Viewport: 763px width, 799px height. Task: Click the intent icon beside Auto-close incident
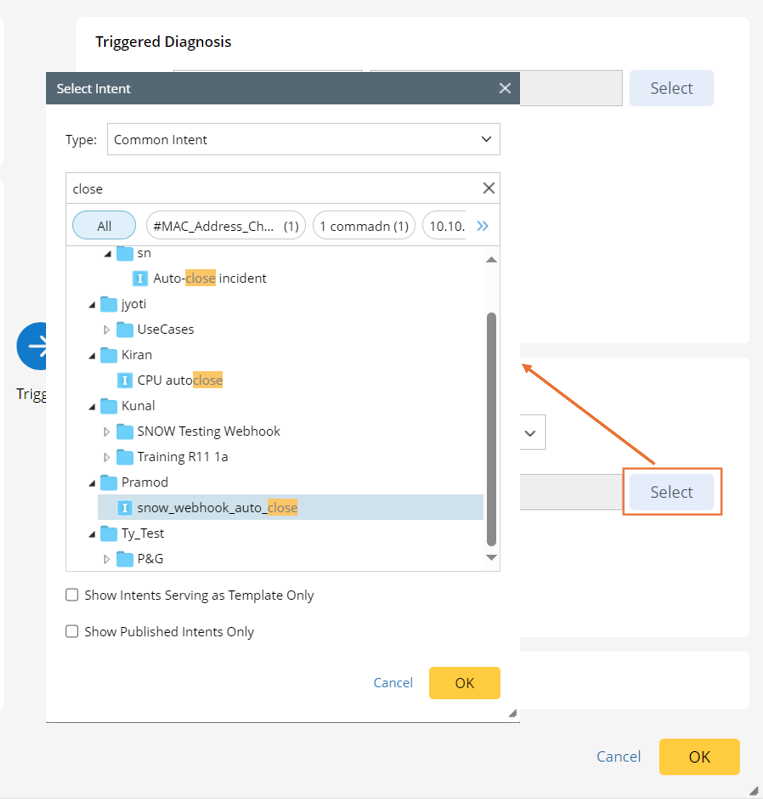pos(141,278)
